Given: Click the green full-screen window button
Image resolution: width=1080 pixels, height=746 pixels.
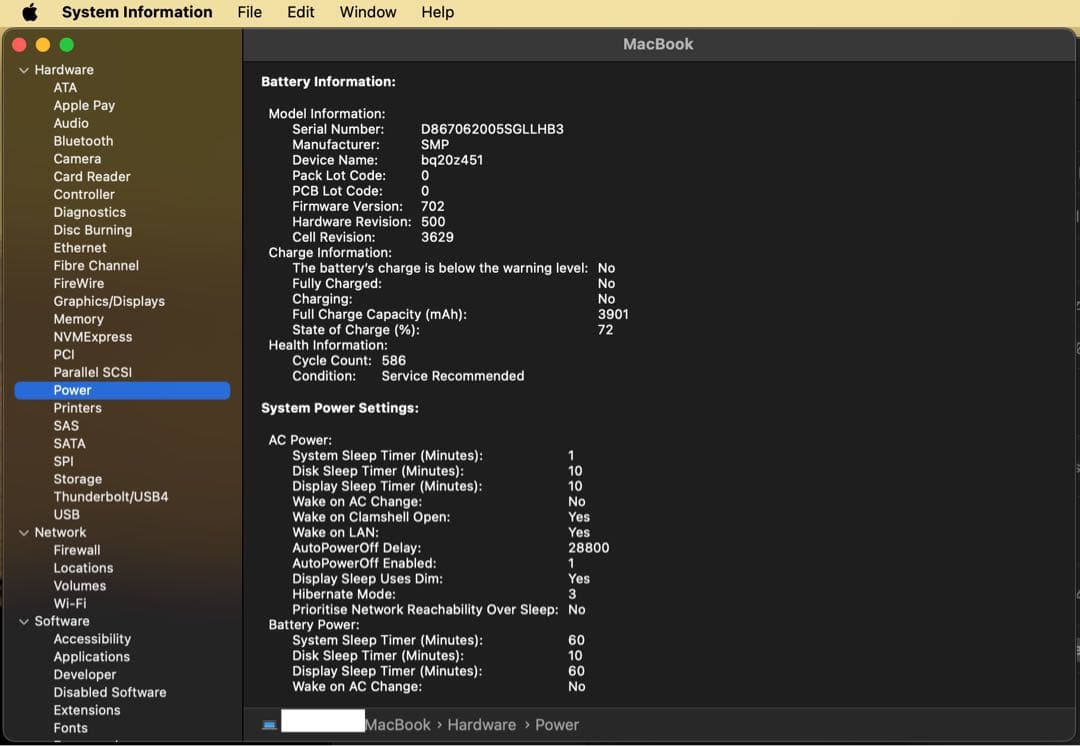Looking at the screenshot, I should click(67, 45).
